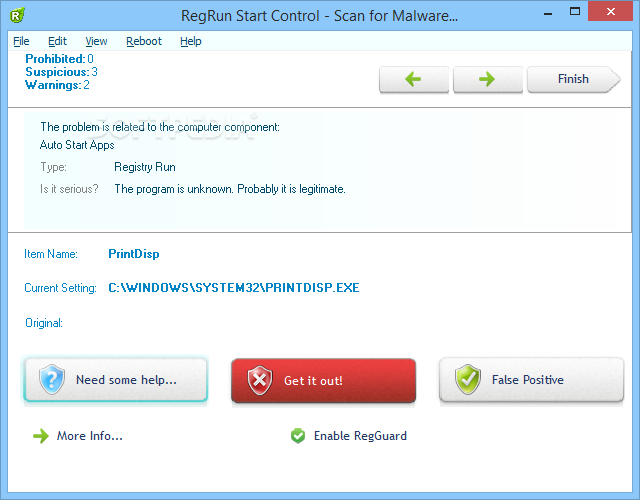Click the blue question mark shield icon
Image resolution: width=640 pixels, height=500 pixels.
tap(52, 379)
